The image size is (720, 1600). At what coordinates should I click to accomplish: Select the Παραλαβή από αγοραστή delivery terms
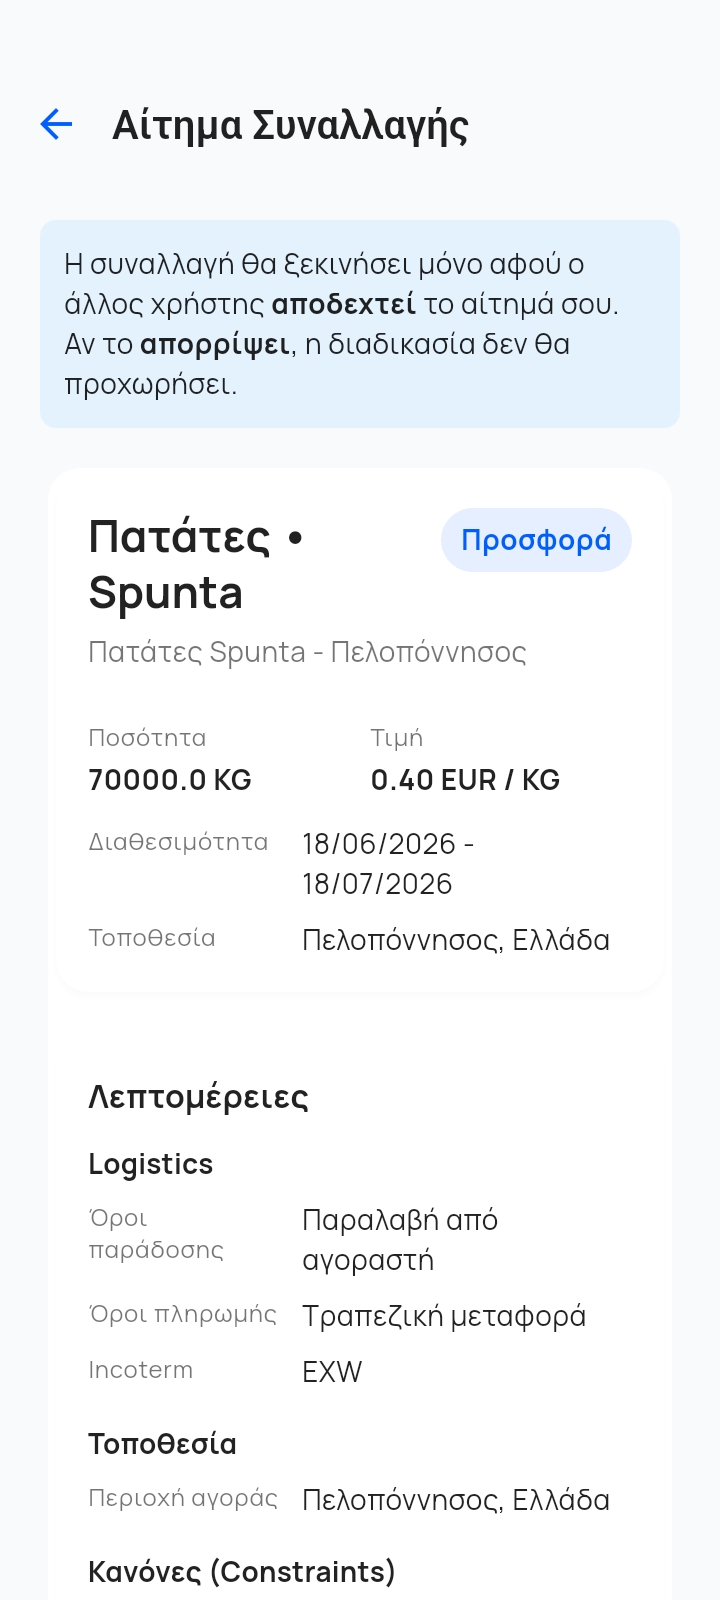400,1240
